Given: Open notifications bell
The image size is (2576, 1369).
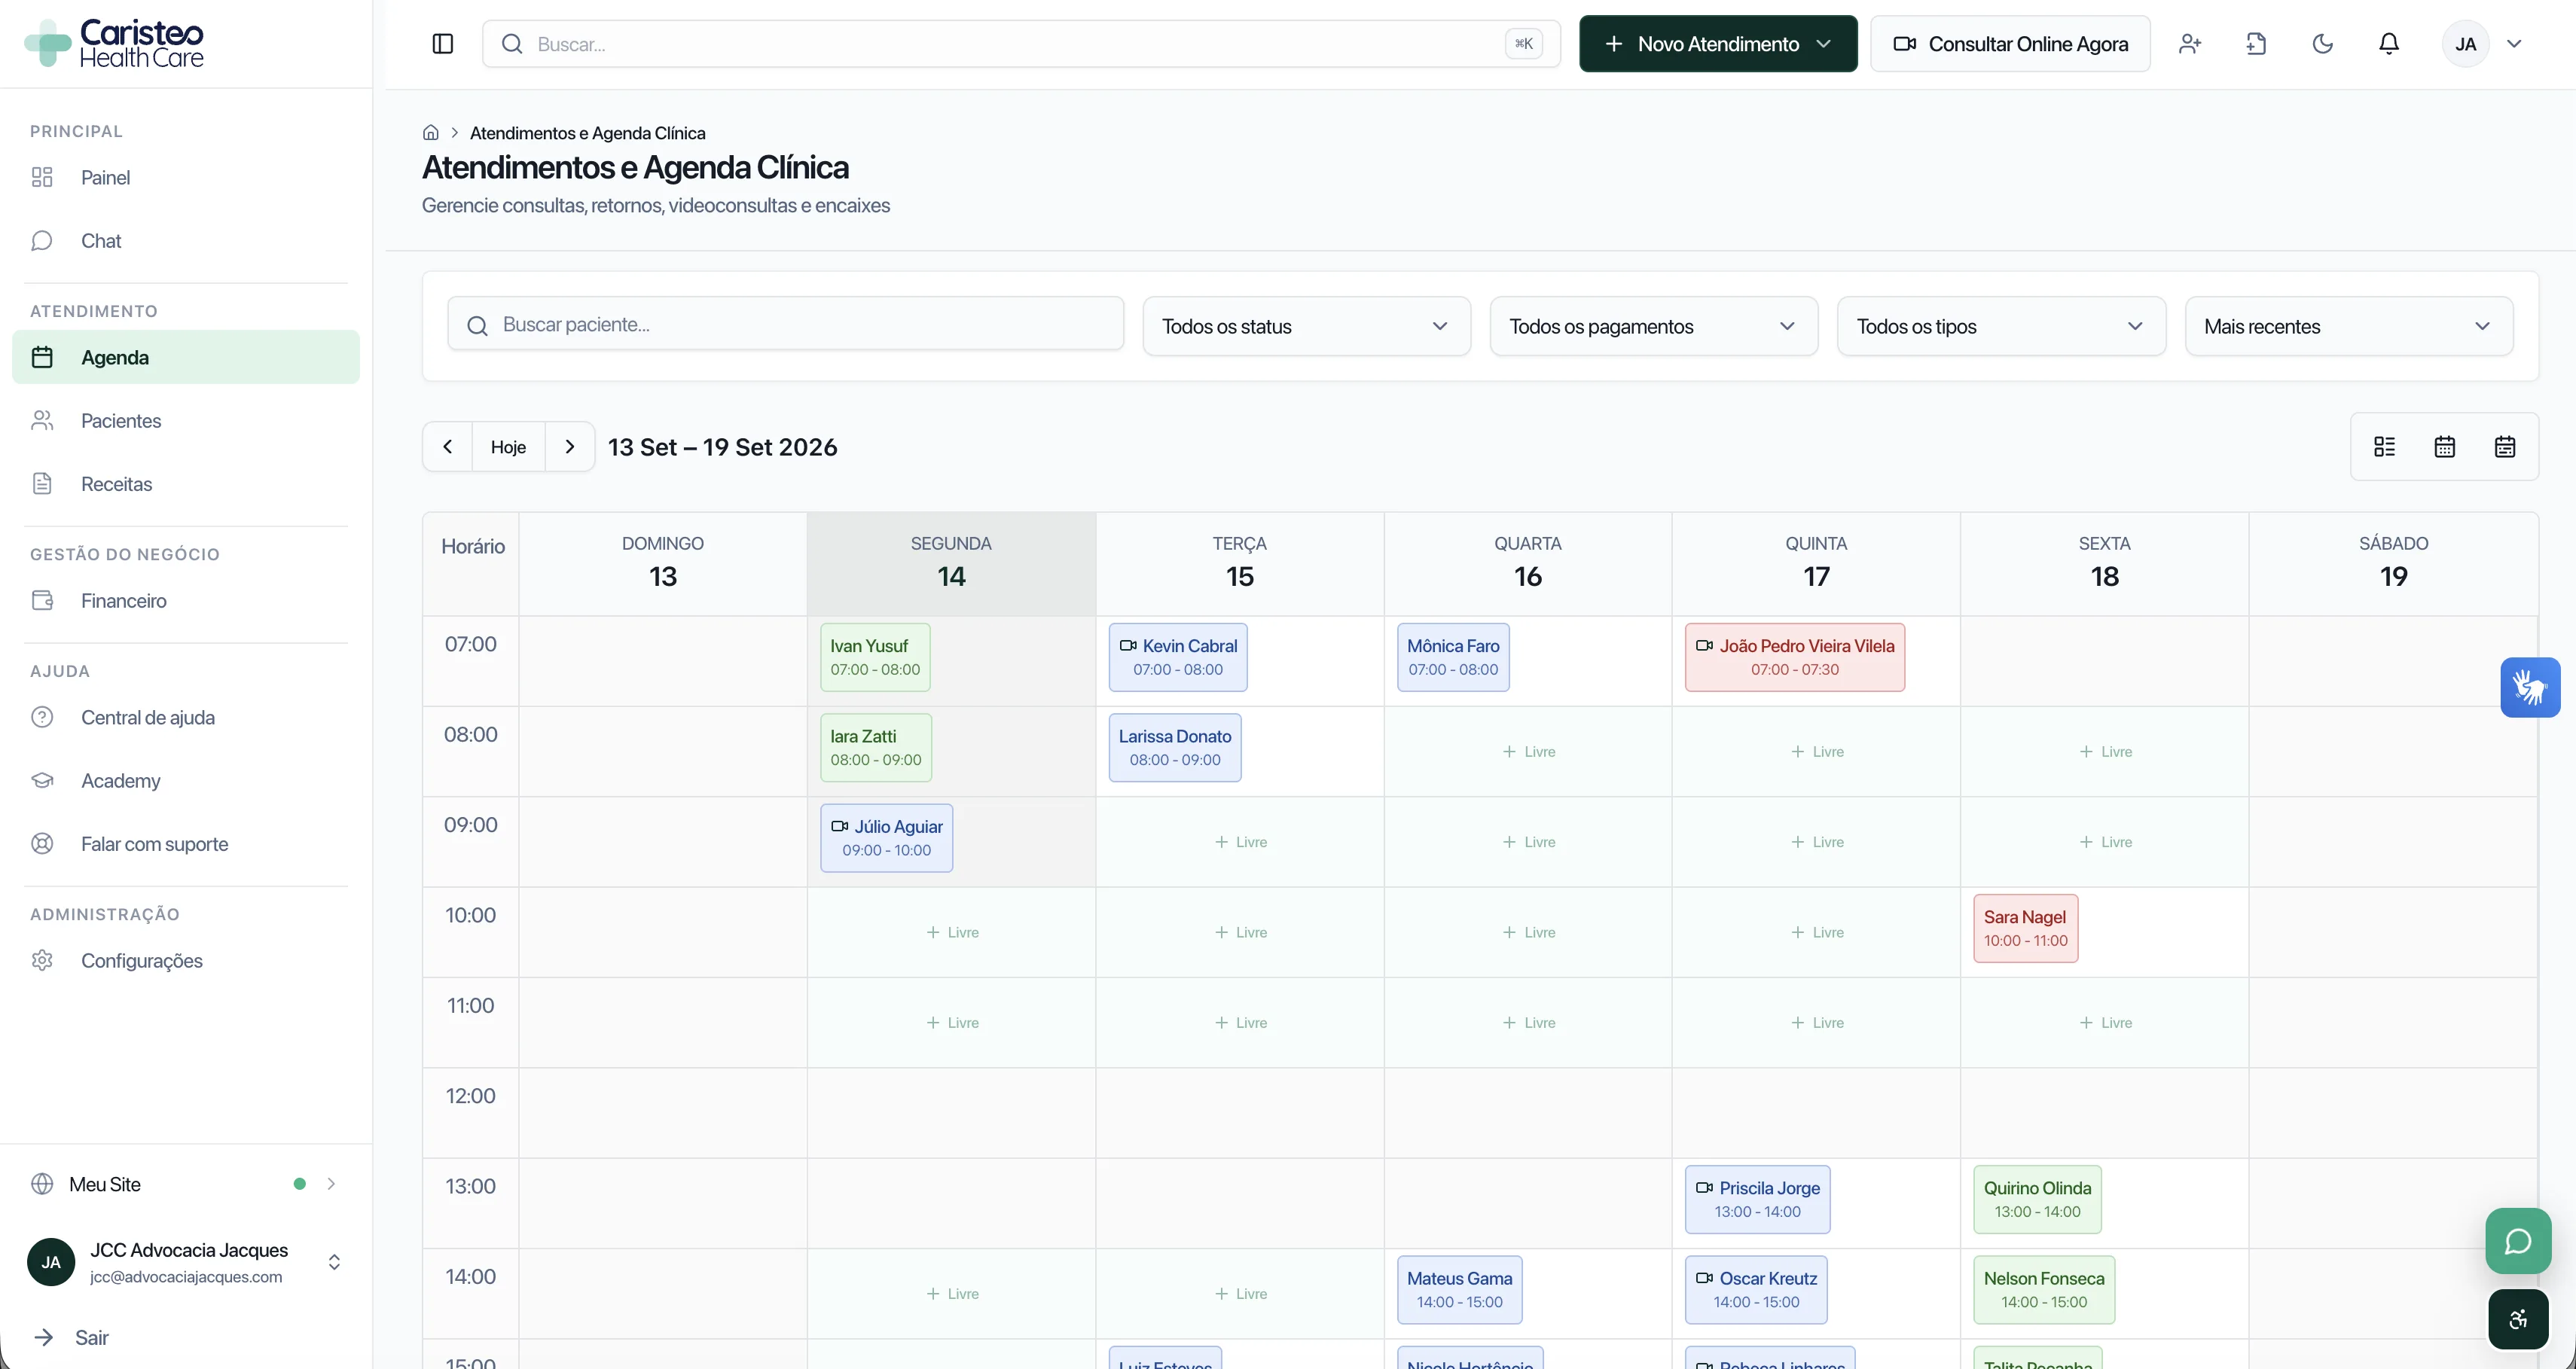Looking at the screenshot, I should click(2389, 44).
